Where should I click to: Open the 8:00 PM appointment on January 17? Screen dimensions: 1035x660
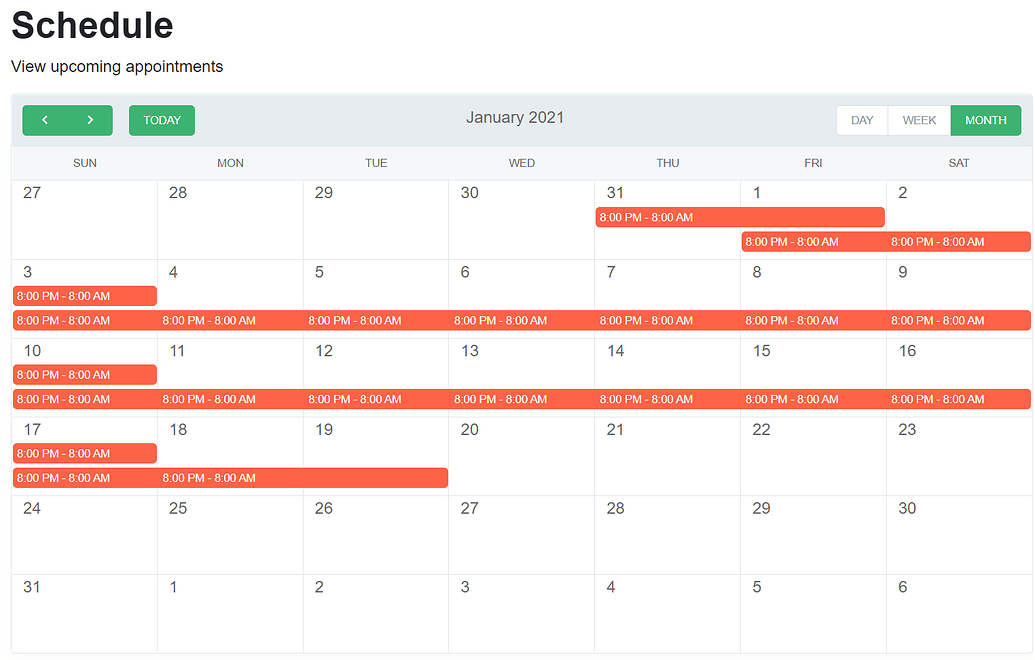(84, 453)
